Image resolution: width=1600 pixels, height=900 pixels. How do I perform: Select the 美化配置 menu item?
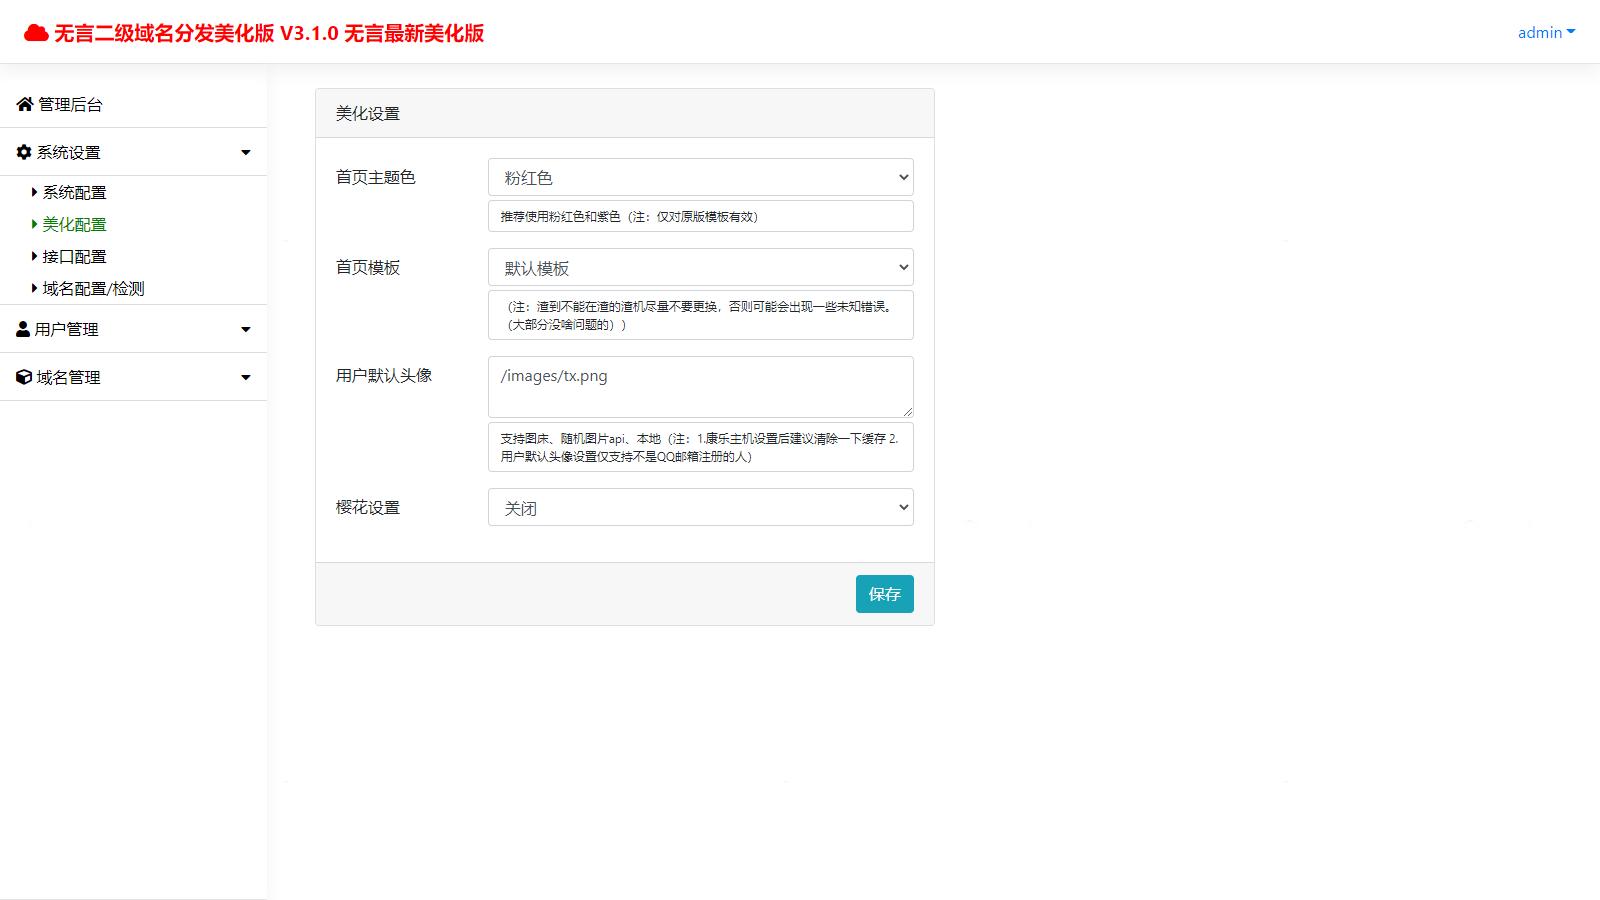73,224
